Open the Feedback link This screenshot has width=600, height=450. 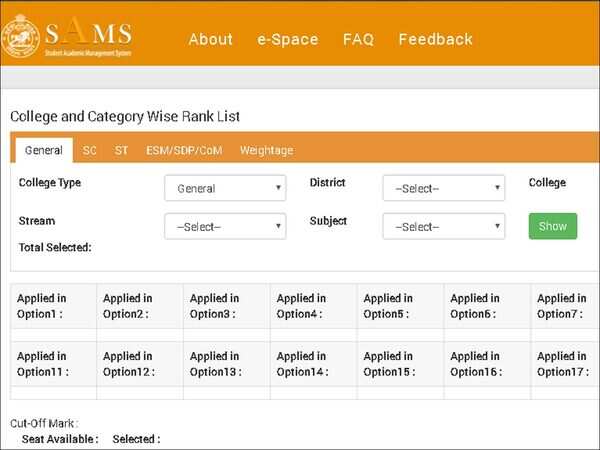pyautogui.click(x=435, y=40)
